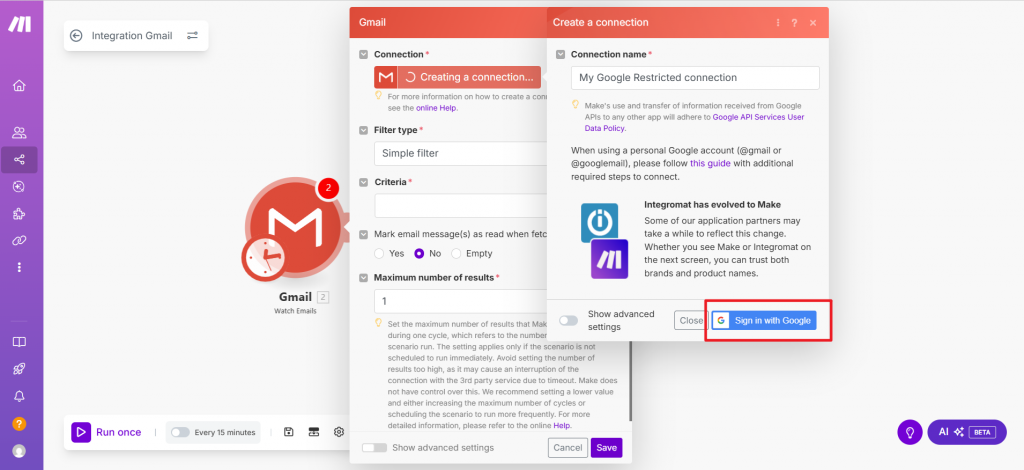This screenshot has width=1024, height=470.
Task: Click the Make logo in sidebar
Action: coord(19,24)
